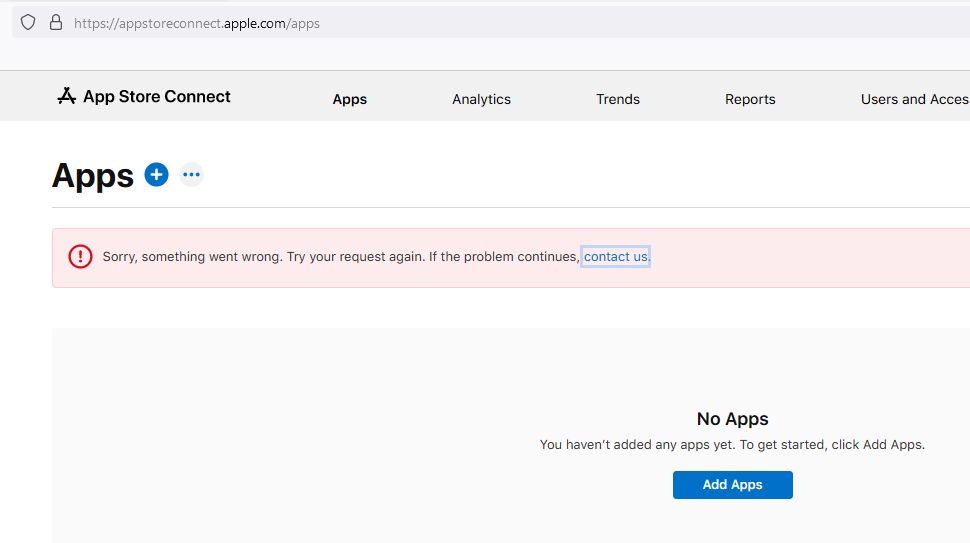This screenshot has width=970, height=543.
Task: Click the 'You haven't added any apps yet' text
Action: pyautogui.click(x=732, y=445)
